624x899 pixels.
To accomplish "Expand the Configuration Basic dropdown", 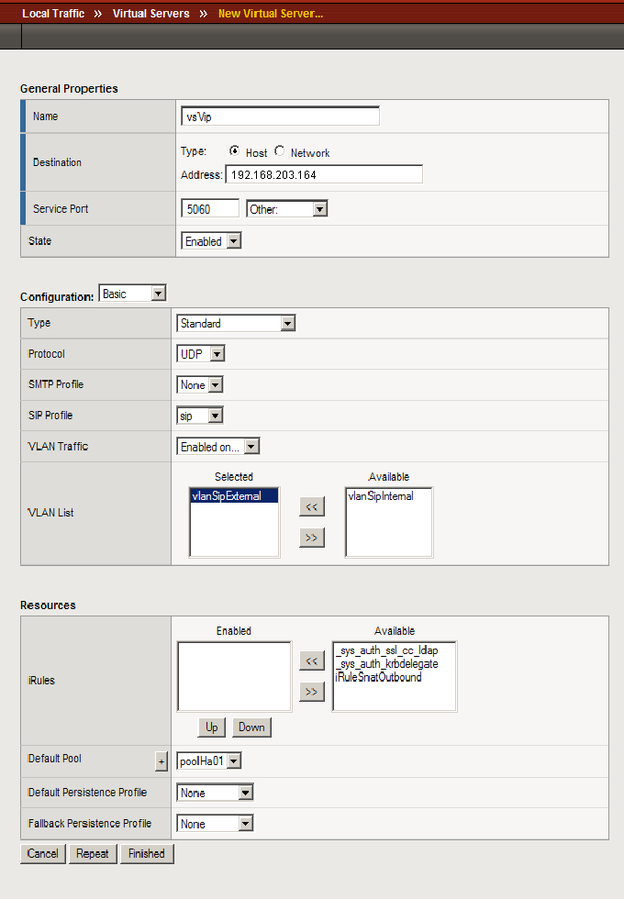I will tap(132, 294).
